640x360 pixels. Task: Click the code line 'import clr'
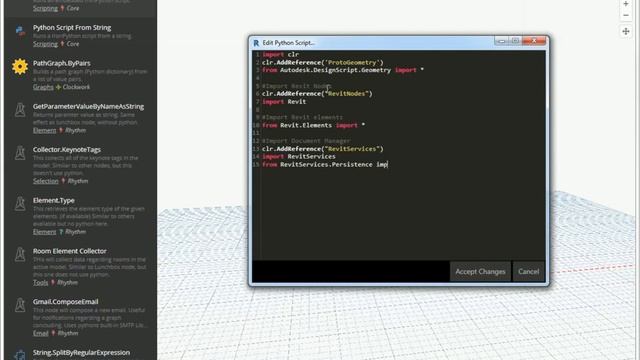click(x=280, y=54)
